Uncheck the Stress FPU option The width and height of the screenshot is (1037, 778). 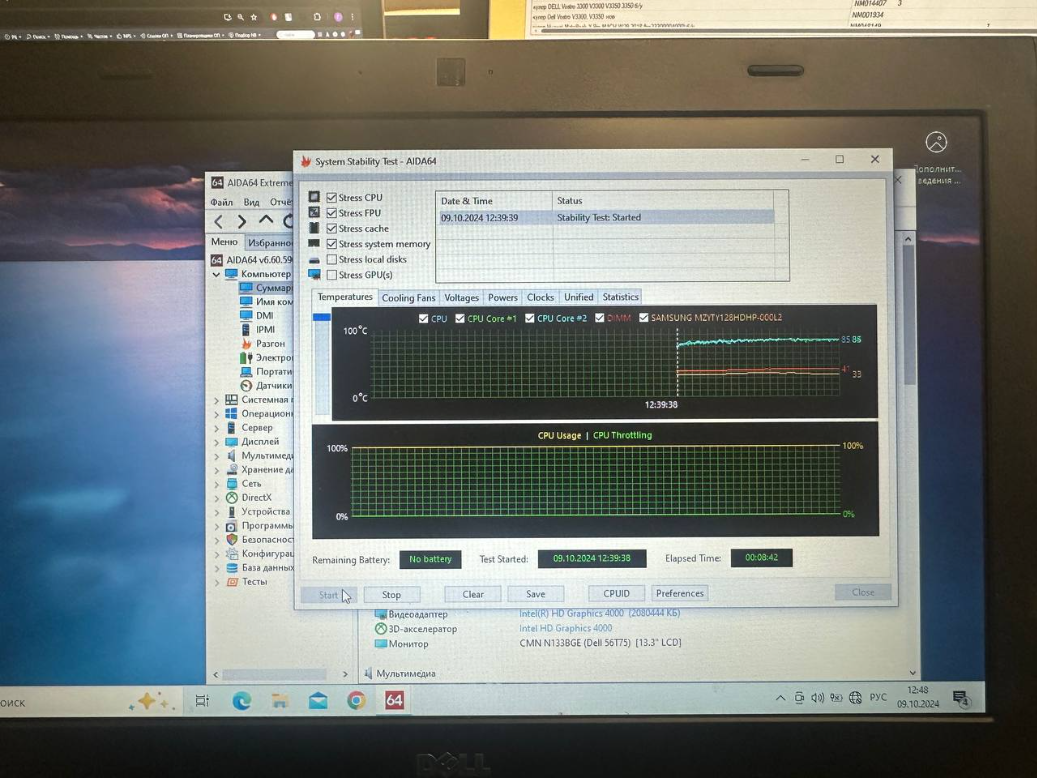pos(332,213)
